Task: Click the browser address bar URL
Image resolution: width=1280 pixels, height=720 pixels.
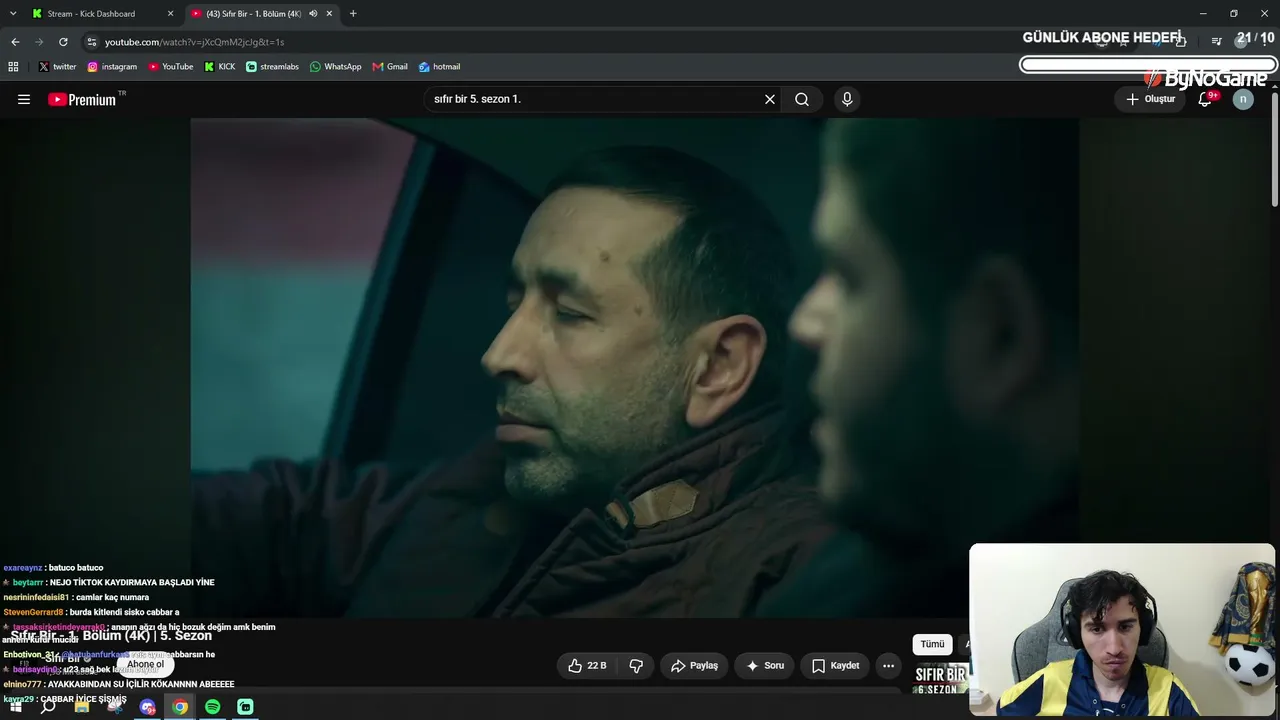Action: coord(195,42)
